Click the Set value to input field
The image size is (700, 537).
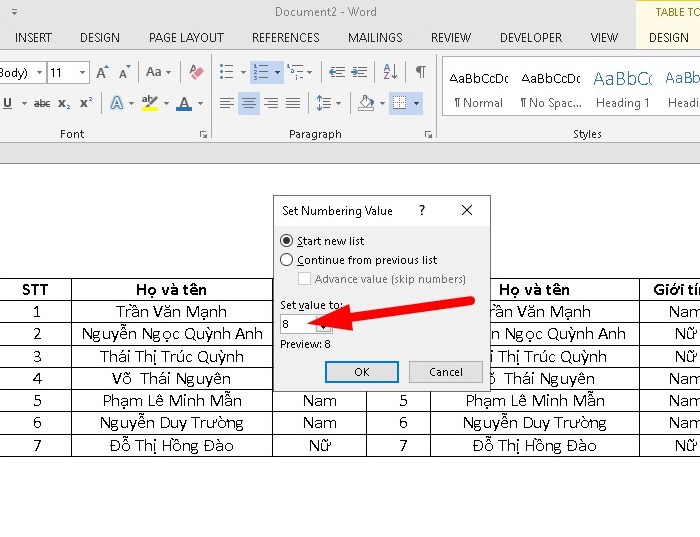(x=298, y=324)
